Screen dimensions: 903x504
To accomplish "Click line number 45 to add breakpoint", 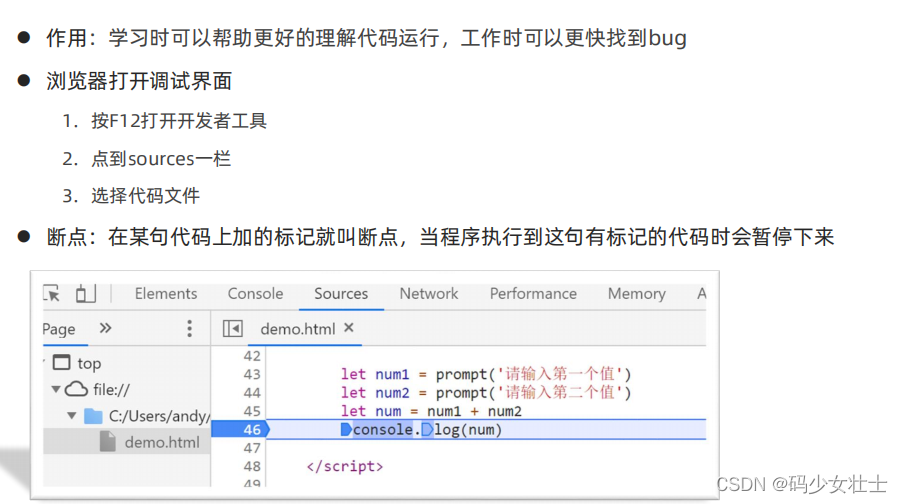I will click(252, 411).
